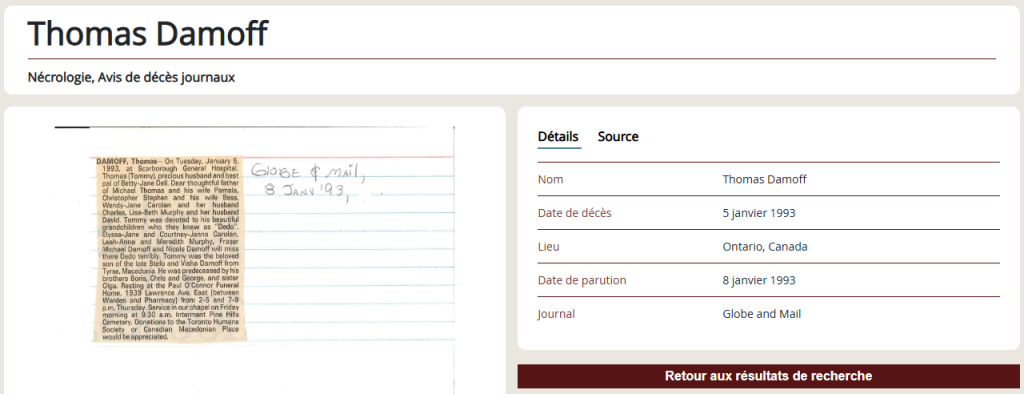1024x394 pixels.
Task: Select the 5 janvier 1993 value
Action: [x=759, y=213]
